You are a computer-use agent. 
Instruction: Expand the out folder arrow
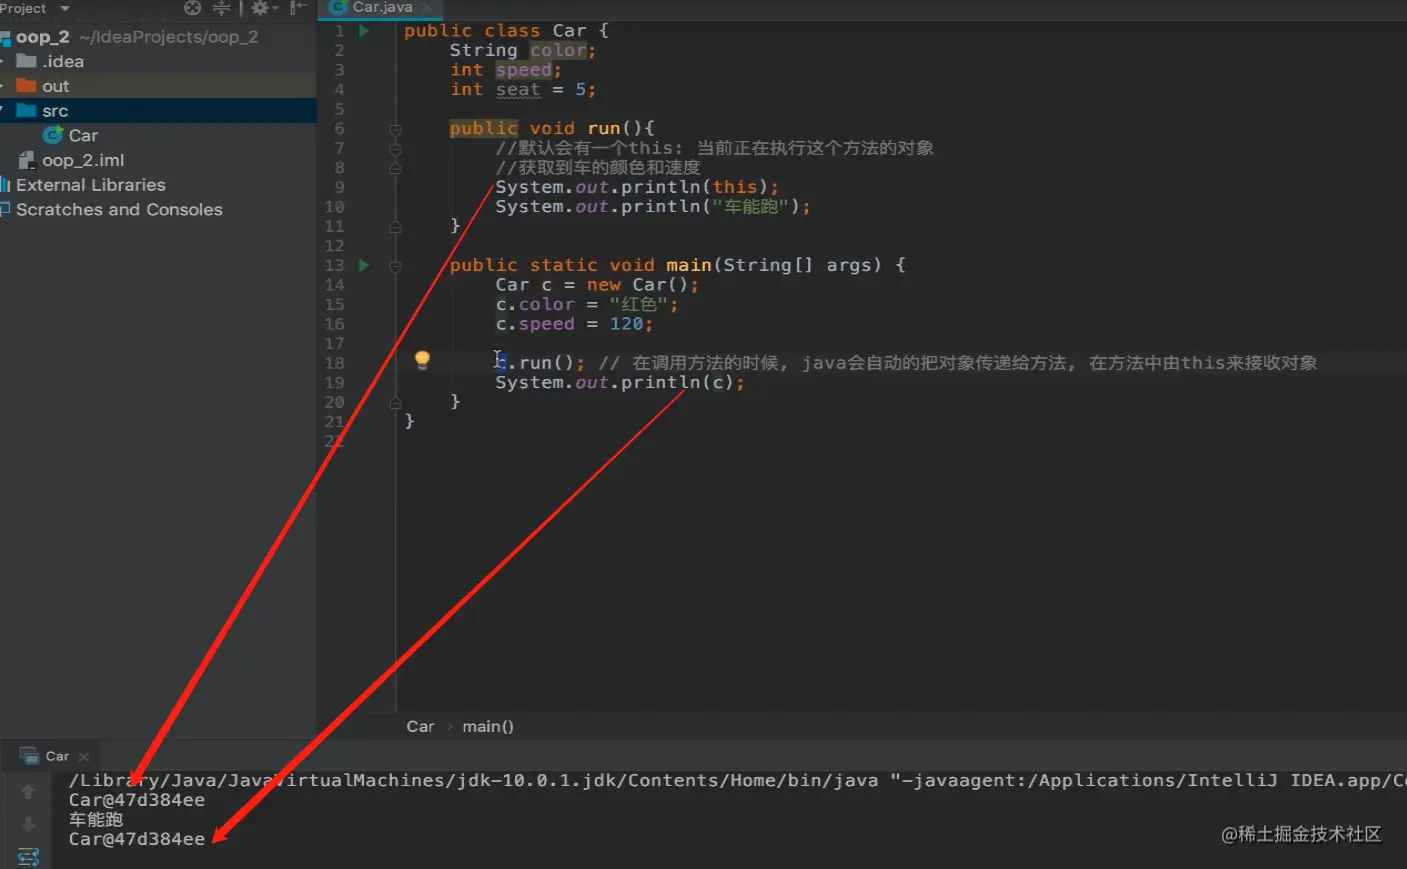pos(3,86)
